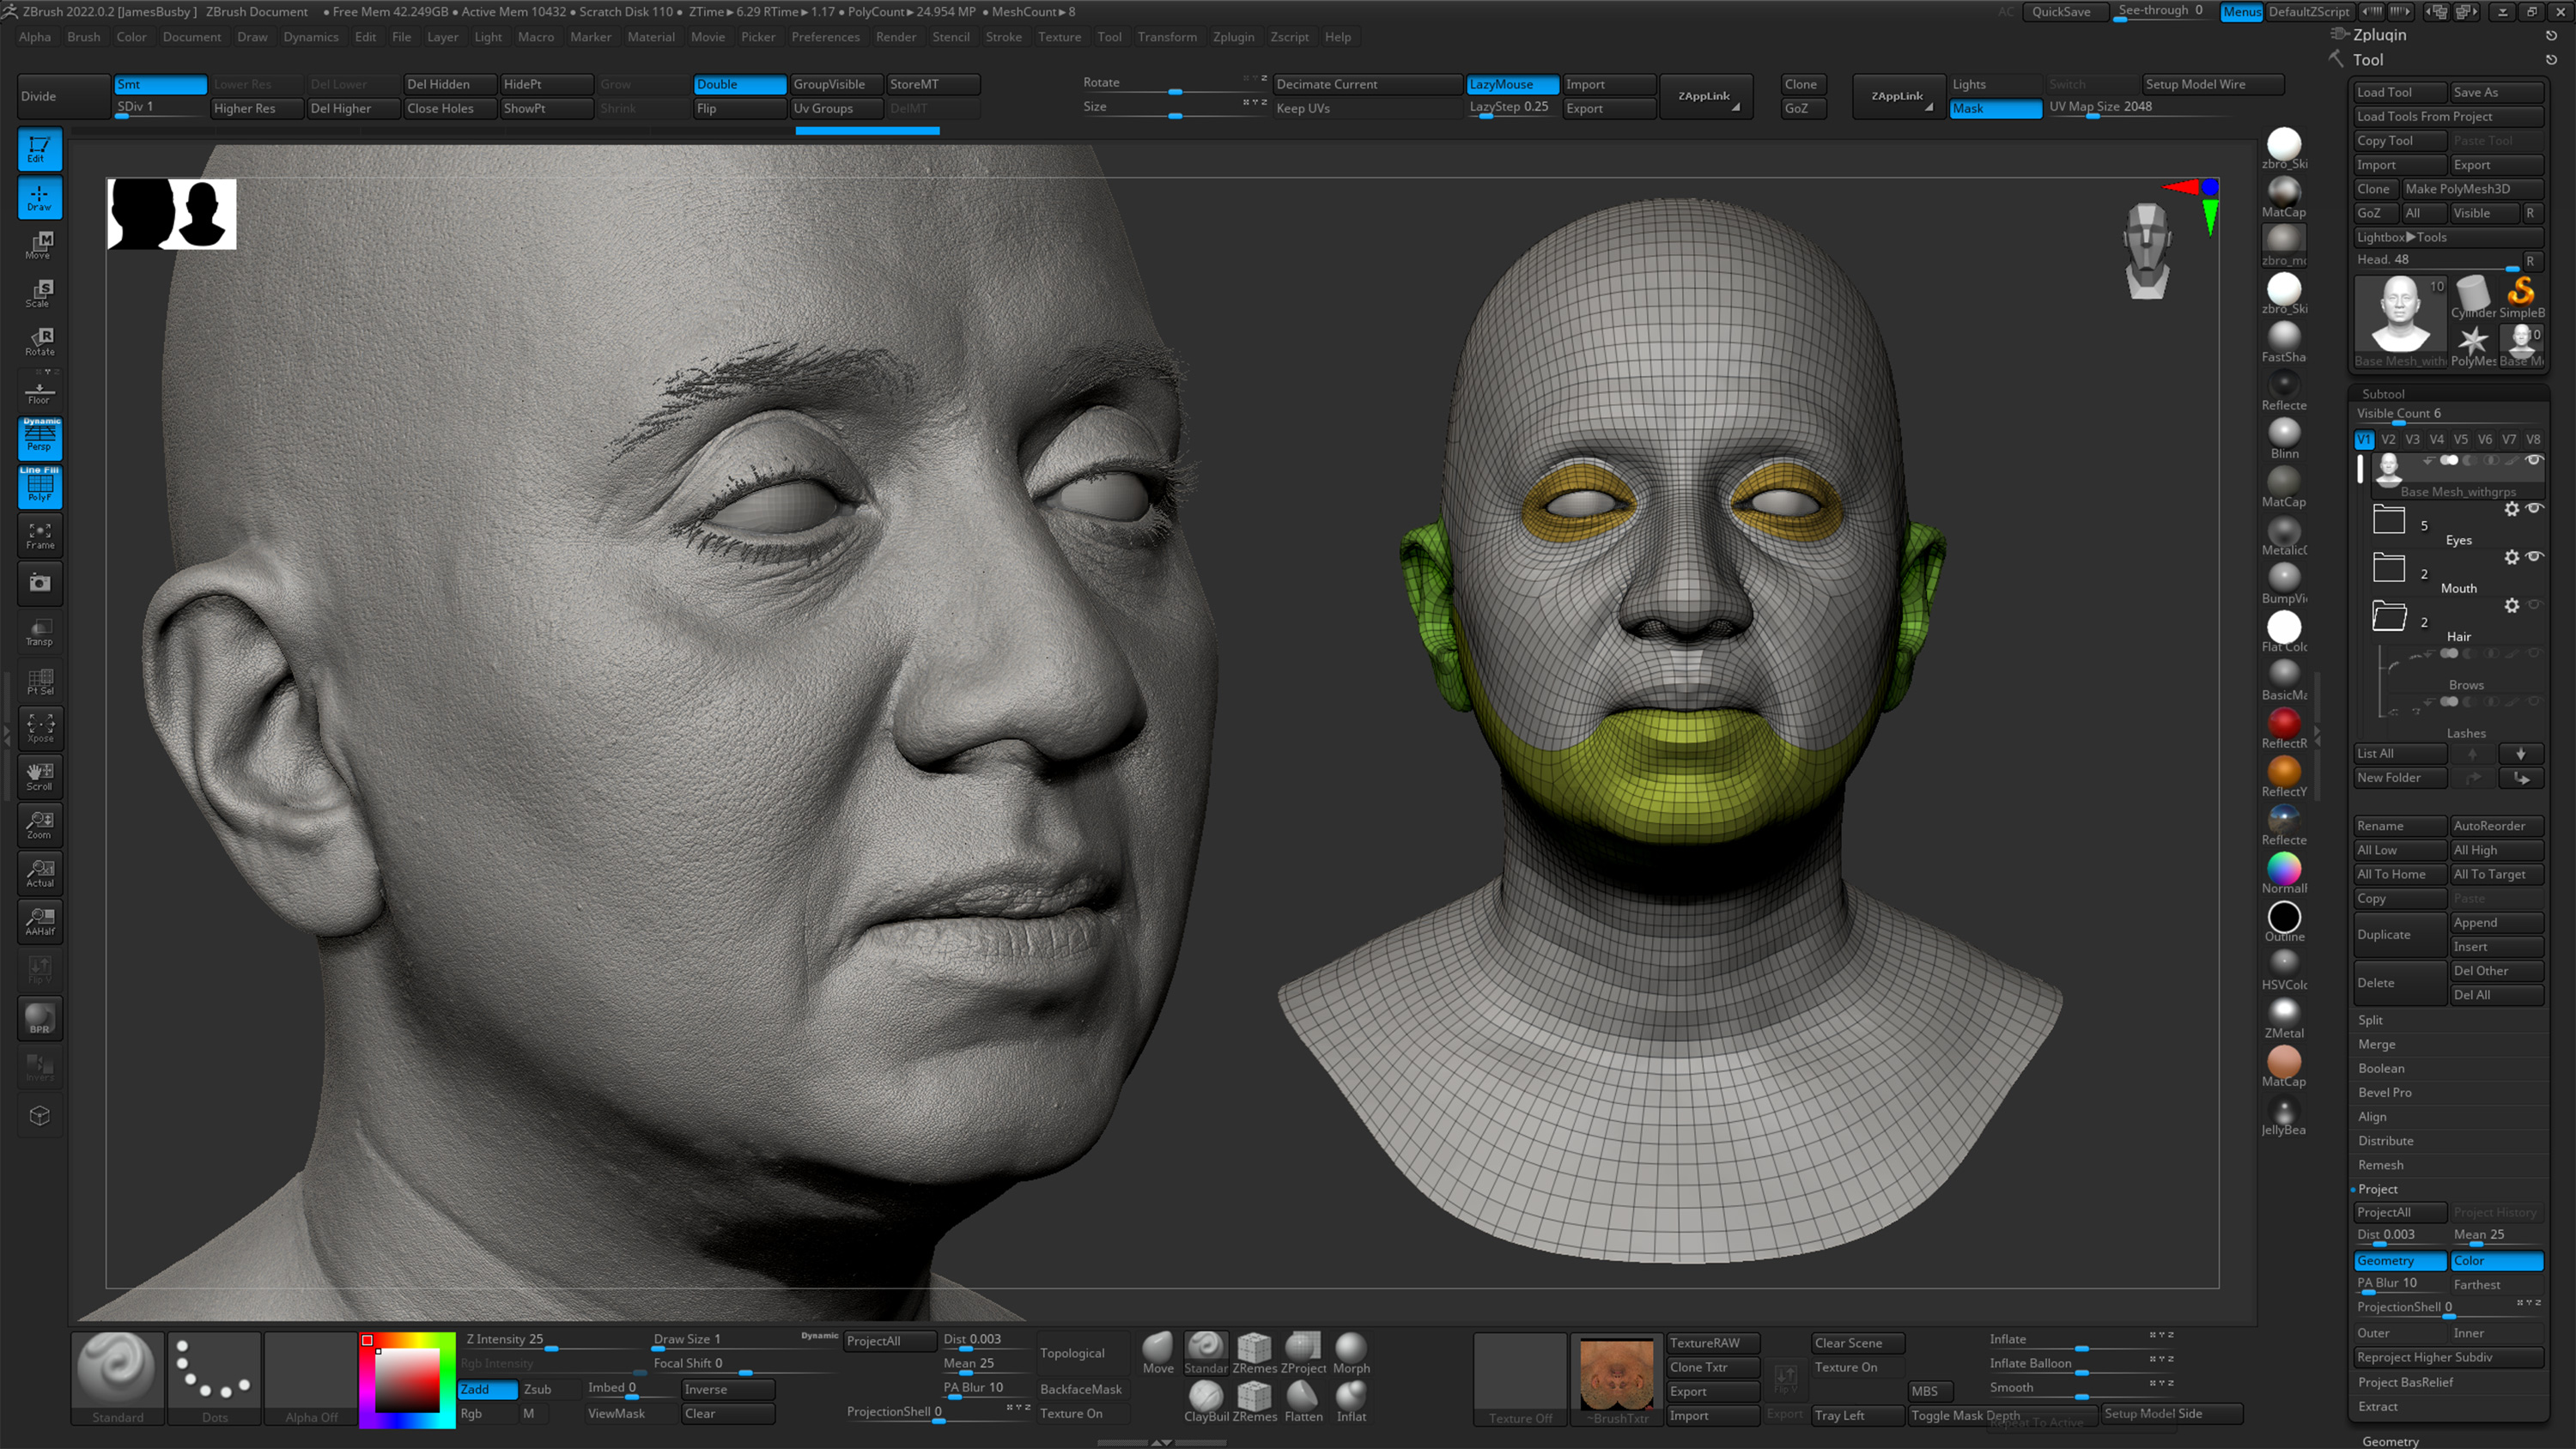
Task: Choose the FlatColor material sphere
Action: tap(2284, 626)
